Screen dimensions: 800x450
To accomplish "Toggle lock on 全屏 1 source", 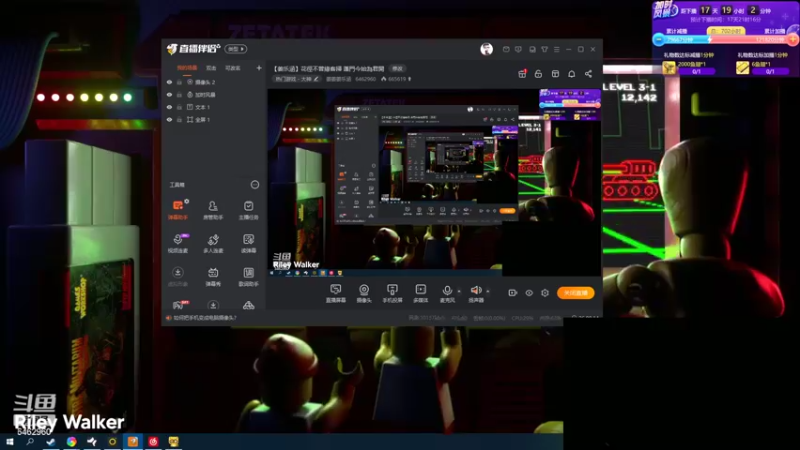I will coord(179,119).
